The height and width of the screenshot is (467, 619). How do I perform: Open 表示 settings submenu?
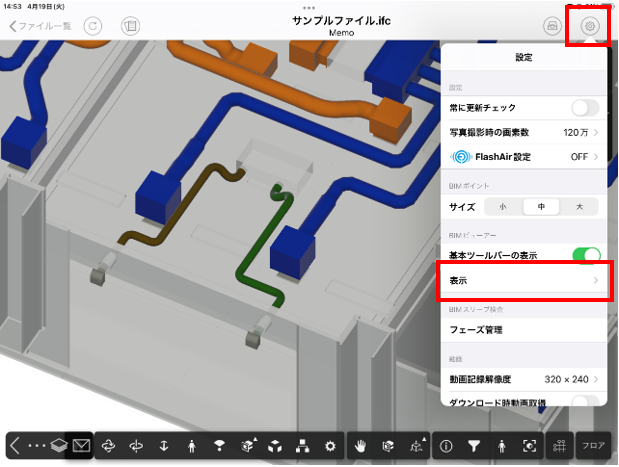coord(523,281)
